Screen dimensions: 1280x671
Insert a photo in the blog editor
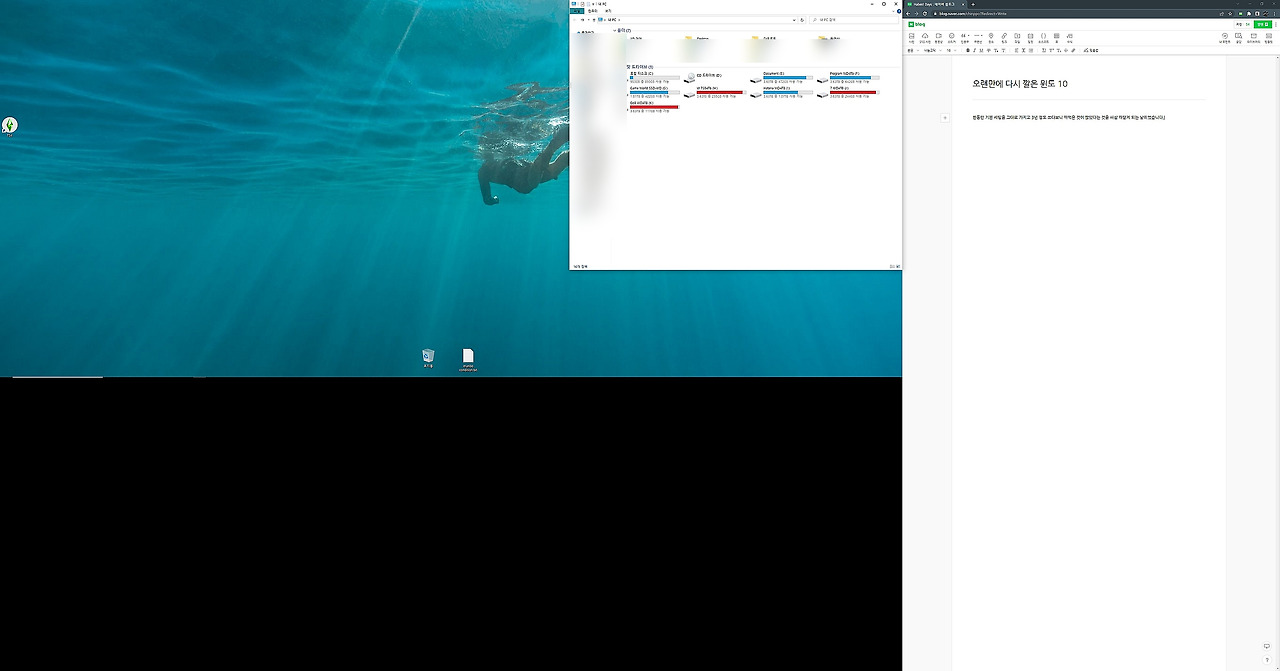coord(911,38)
